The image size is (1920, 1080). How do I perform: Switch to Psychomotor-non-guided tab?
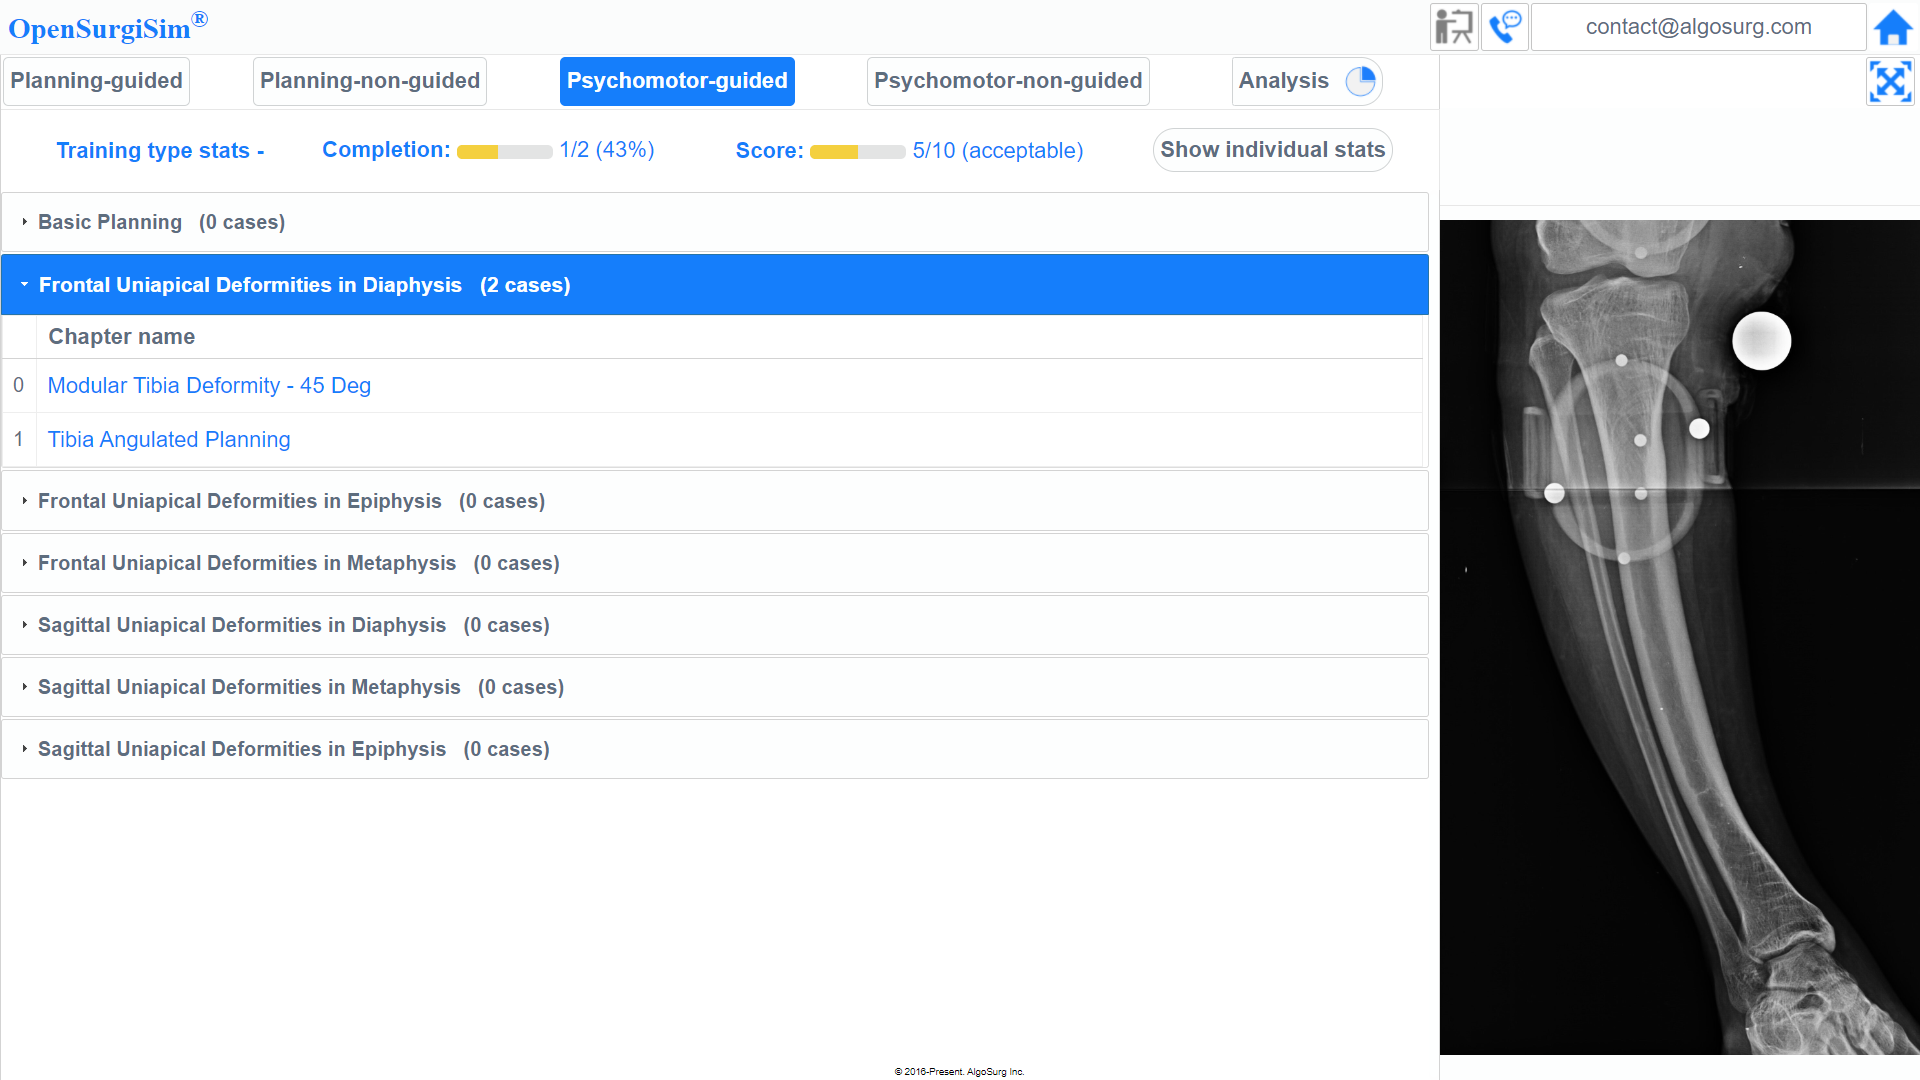tap(1007, 81)
